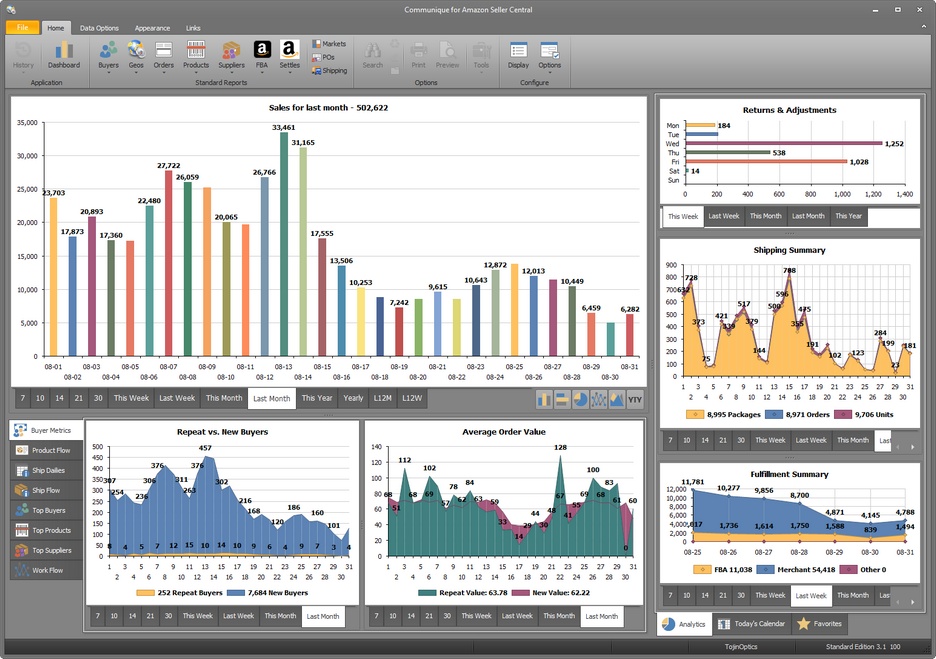The image size is (936, 659).
Task: Set sales chart range to Yearly
Action: coord(353,398)
